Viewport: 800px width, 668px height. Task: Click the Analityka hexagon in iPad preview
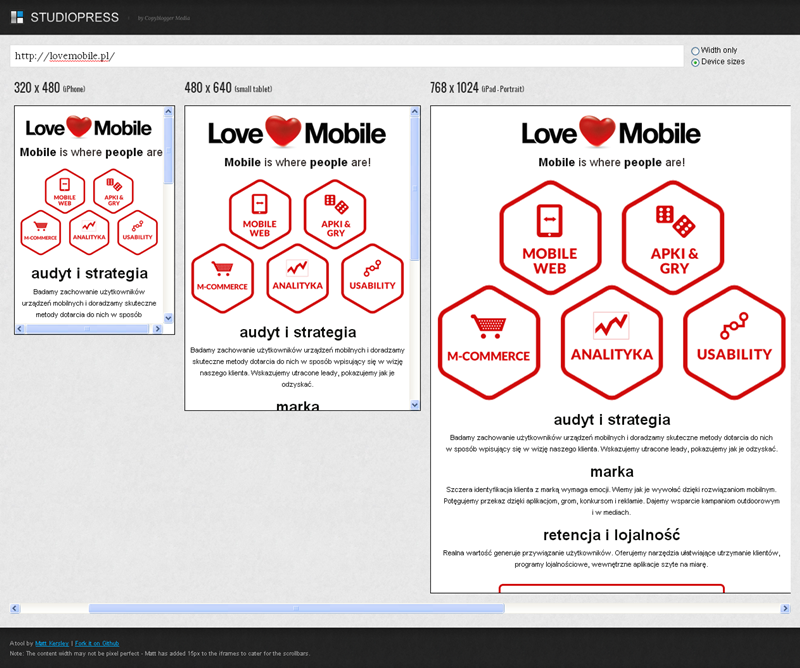click(x=611, y=340)
